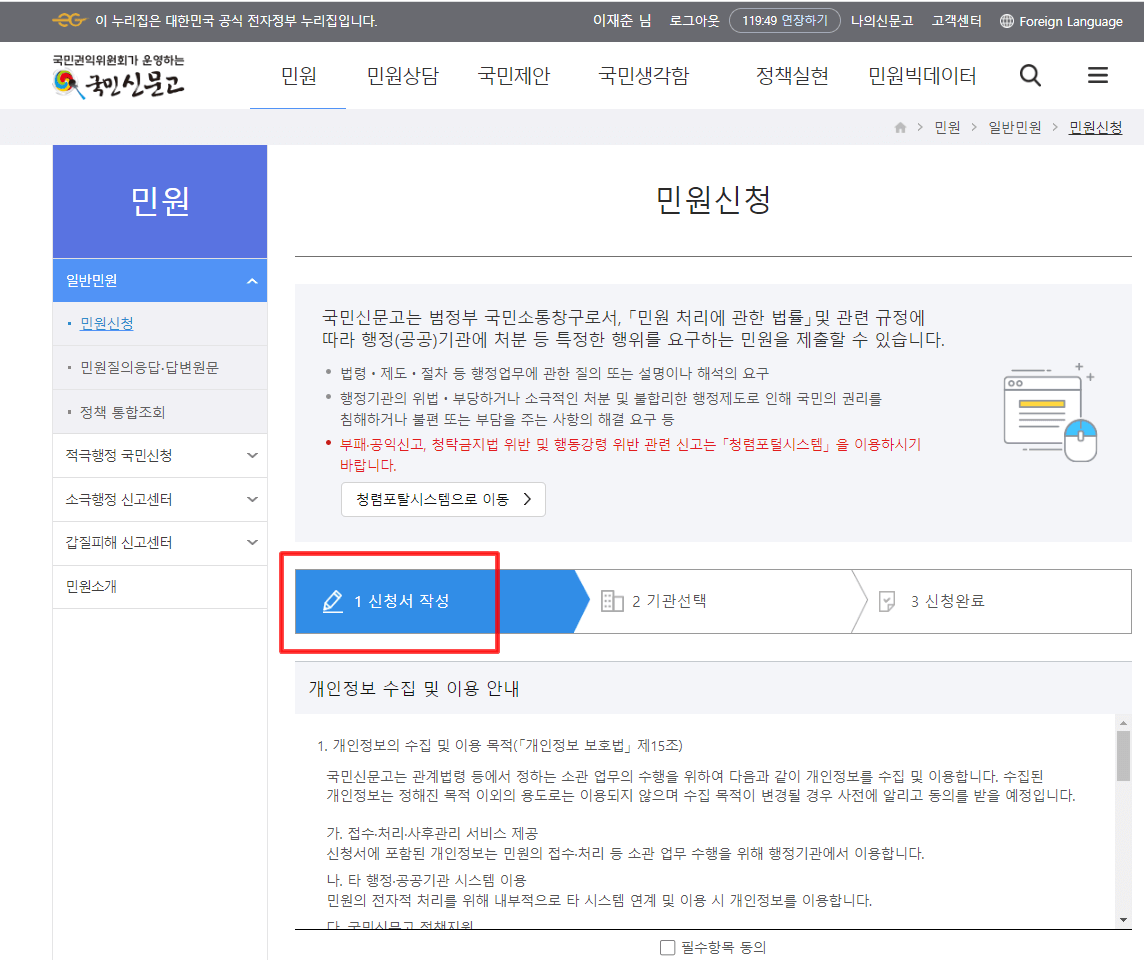Open the site search magnifier
Screen dimensions: 1144x960
[1030, 75]
